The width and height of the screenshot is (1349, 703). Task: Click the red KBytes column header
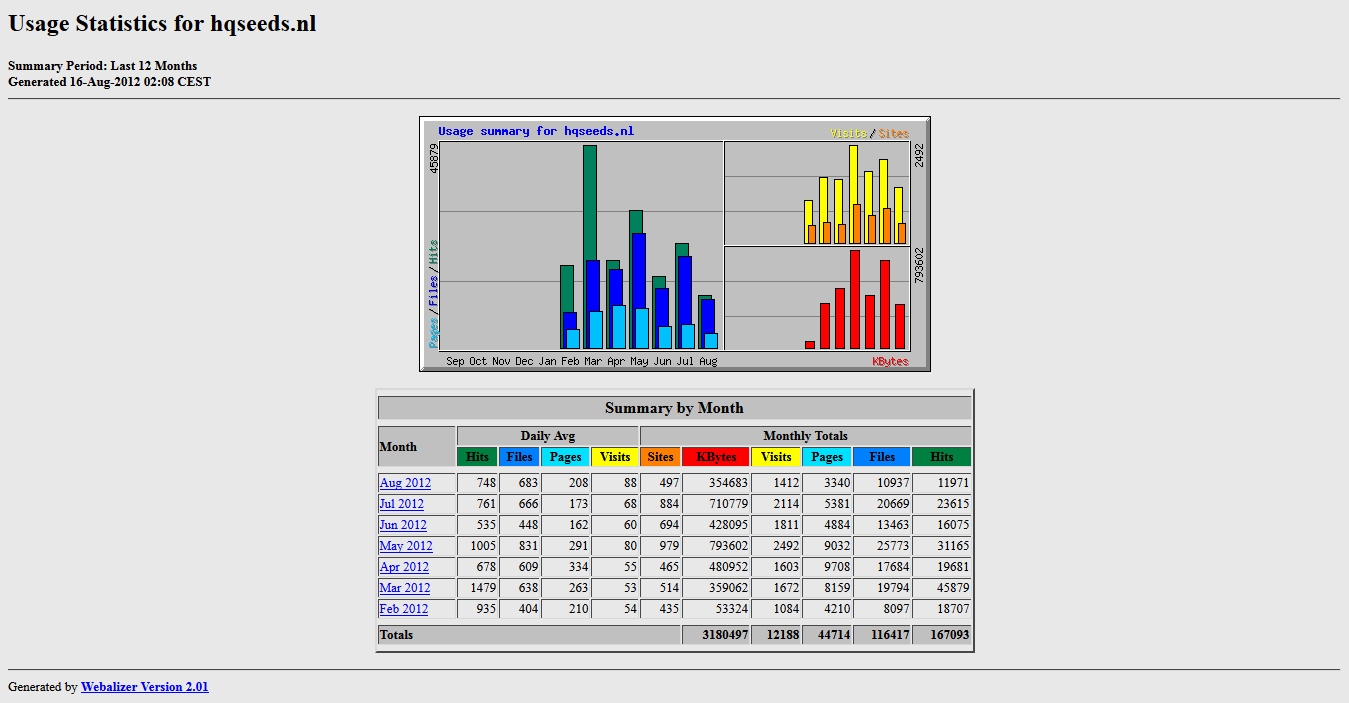pyautogui.click(x=715, y=457)
